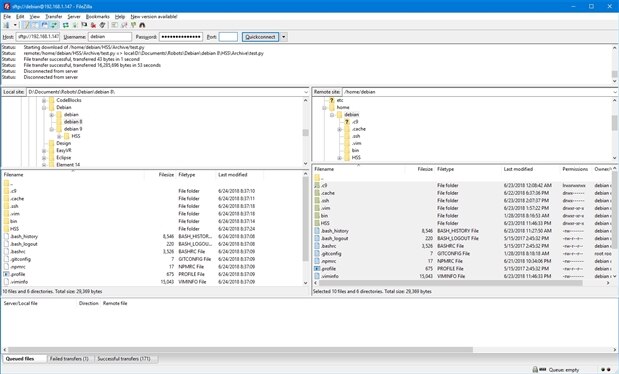The height and width of the screenshot is (374, 619).
Task: Click the Password input field
Action: tap(181, 37)
